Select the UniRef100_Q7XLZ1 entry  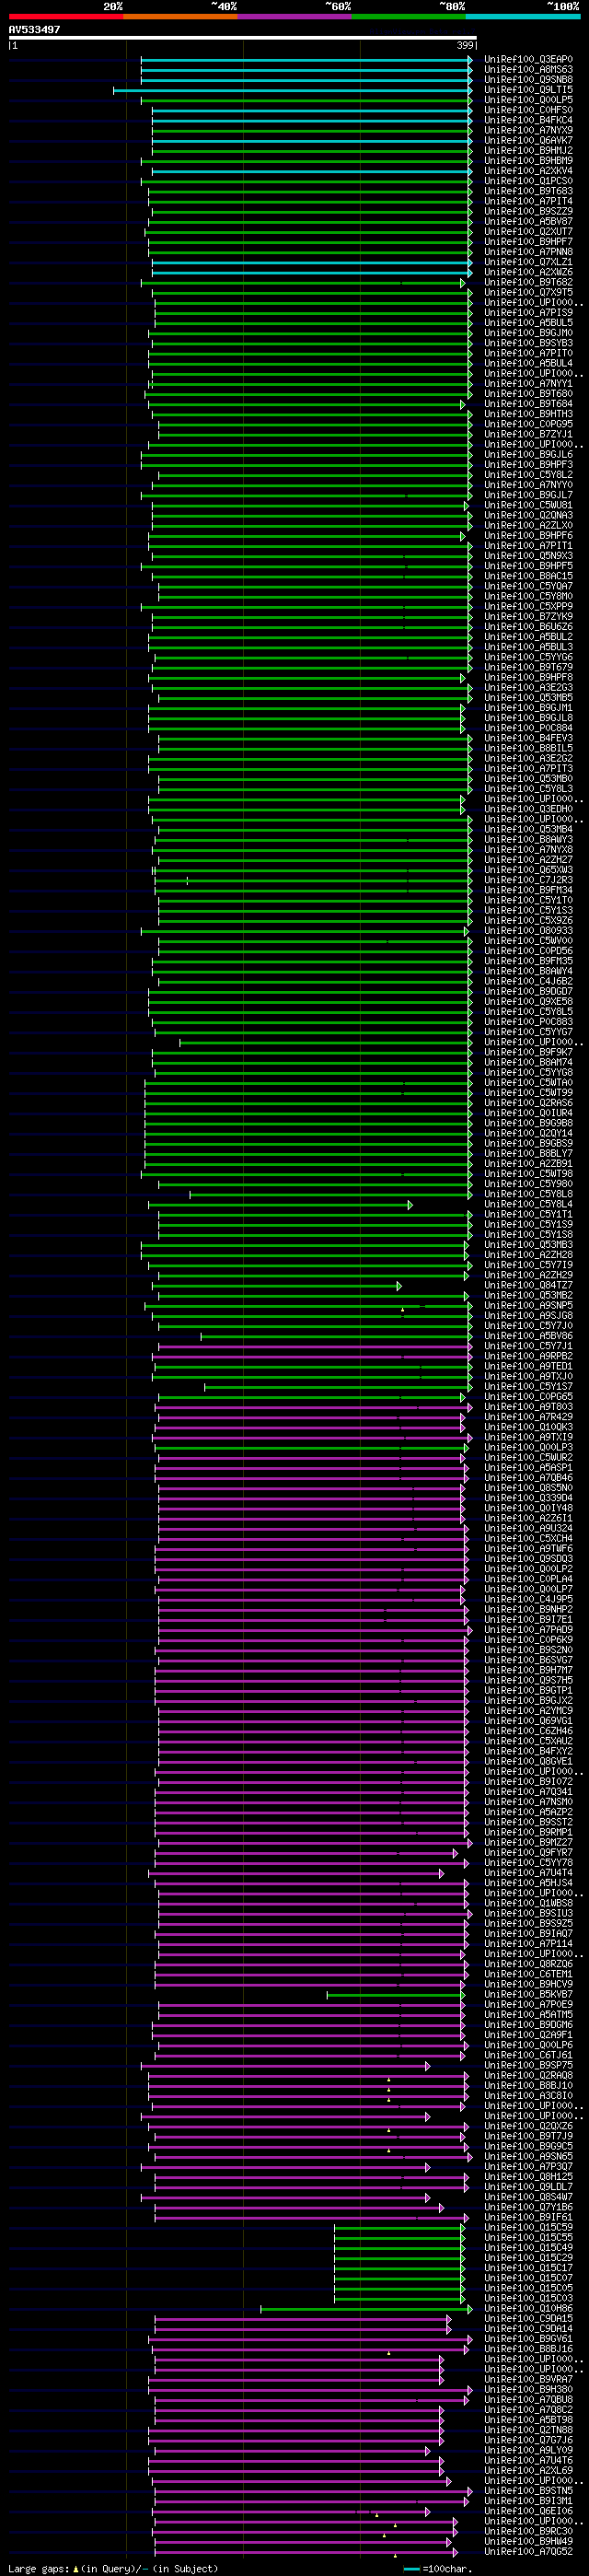[529, 262]
